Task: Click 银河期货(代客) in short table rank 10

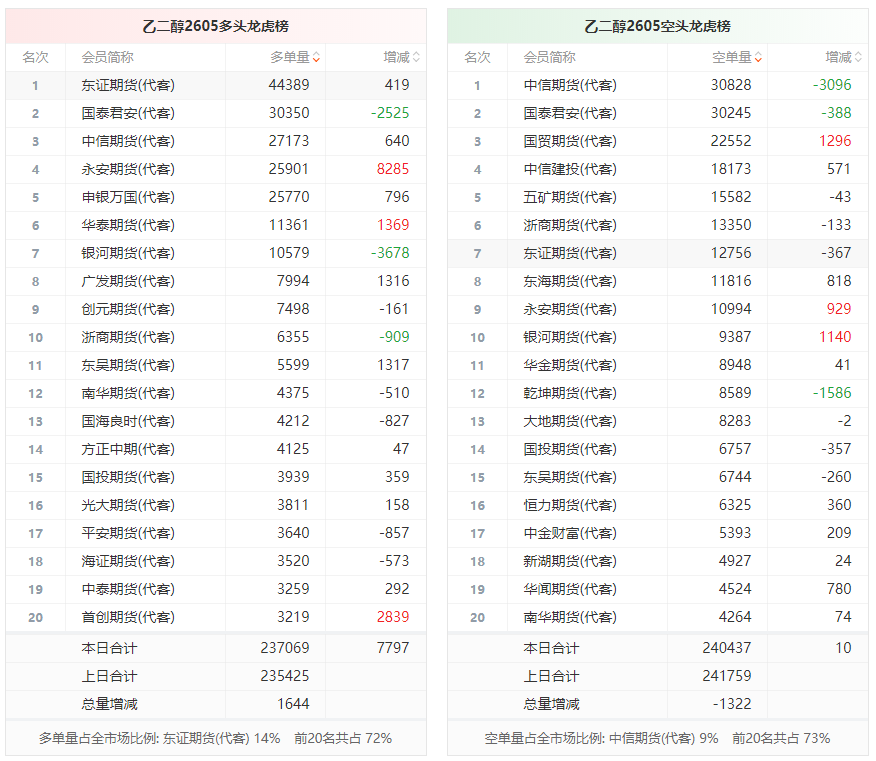Action: tap(570, 337)
